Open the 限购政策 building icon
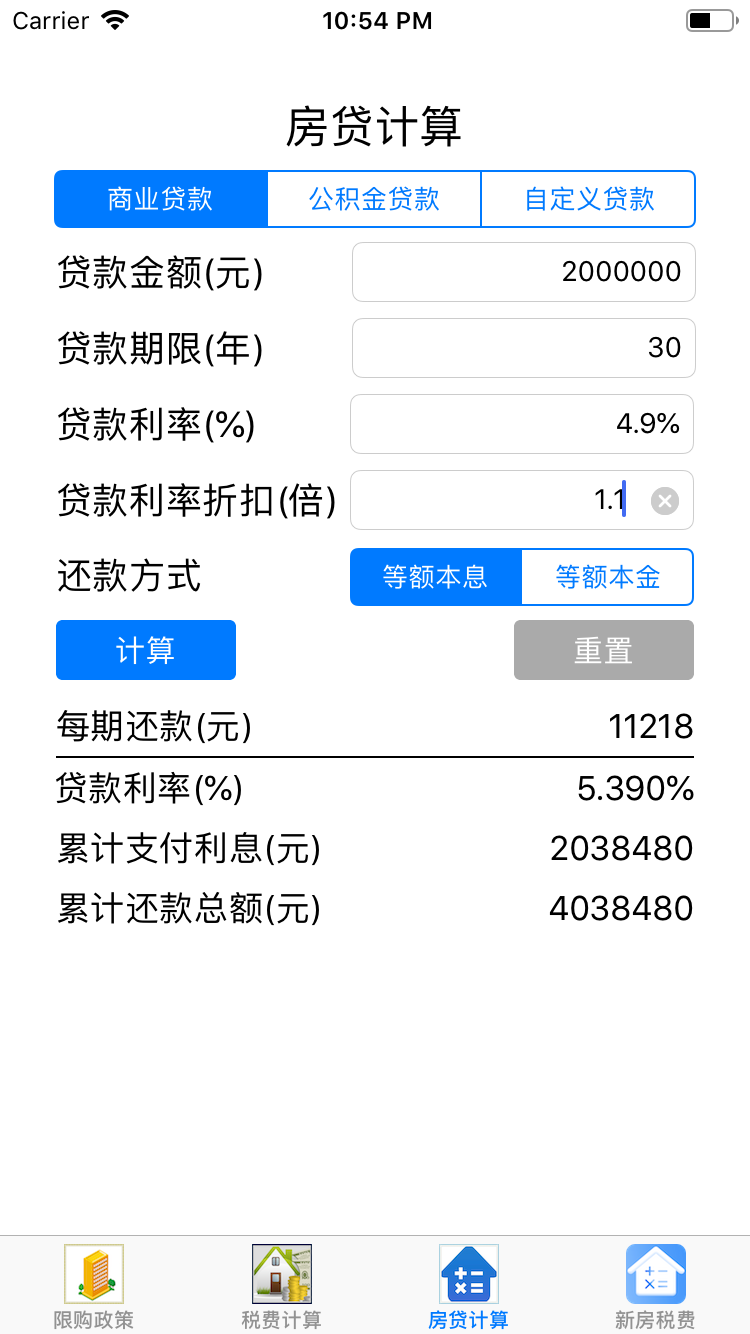This screenshot has width=750, height=1334. 94,1274
